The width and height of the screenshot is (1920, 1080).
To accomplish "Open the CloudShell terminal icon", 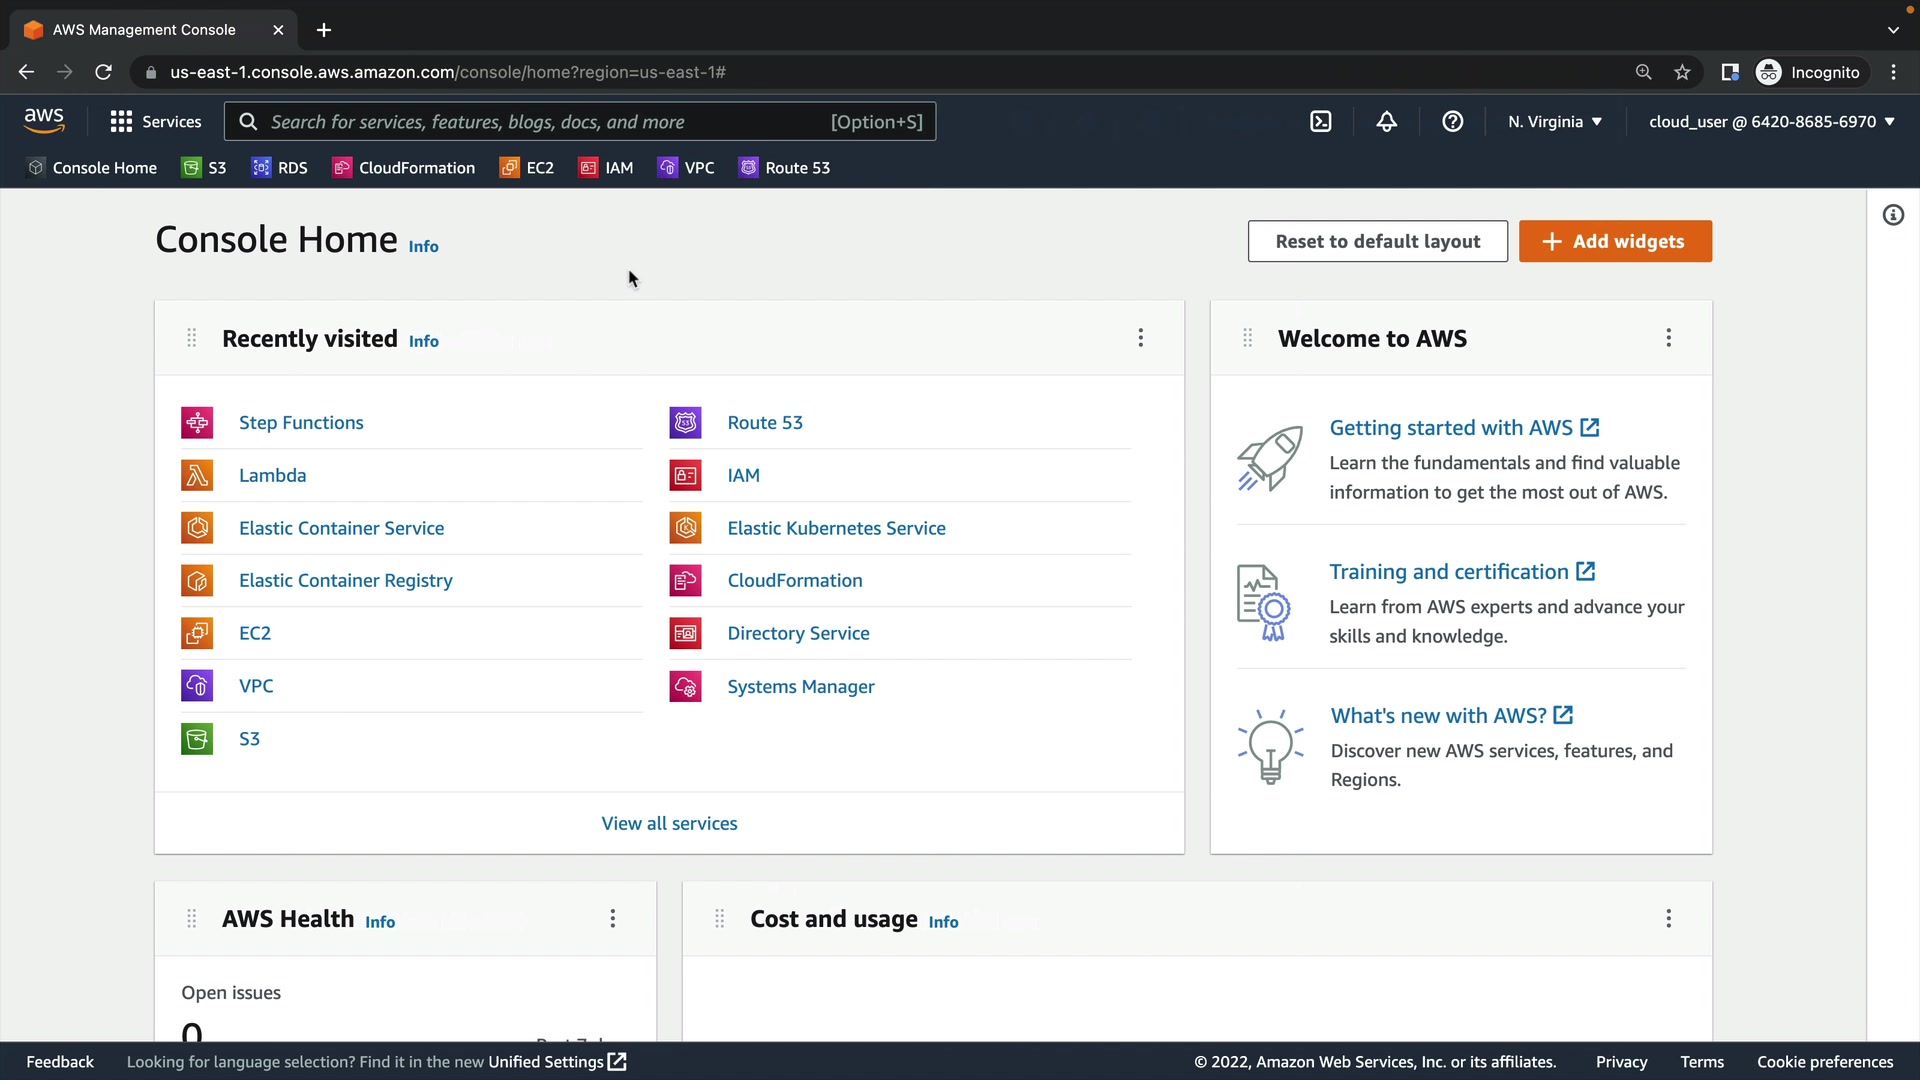I will (x=1320, y=122).
